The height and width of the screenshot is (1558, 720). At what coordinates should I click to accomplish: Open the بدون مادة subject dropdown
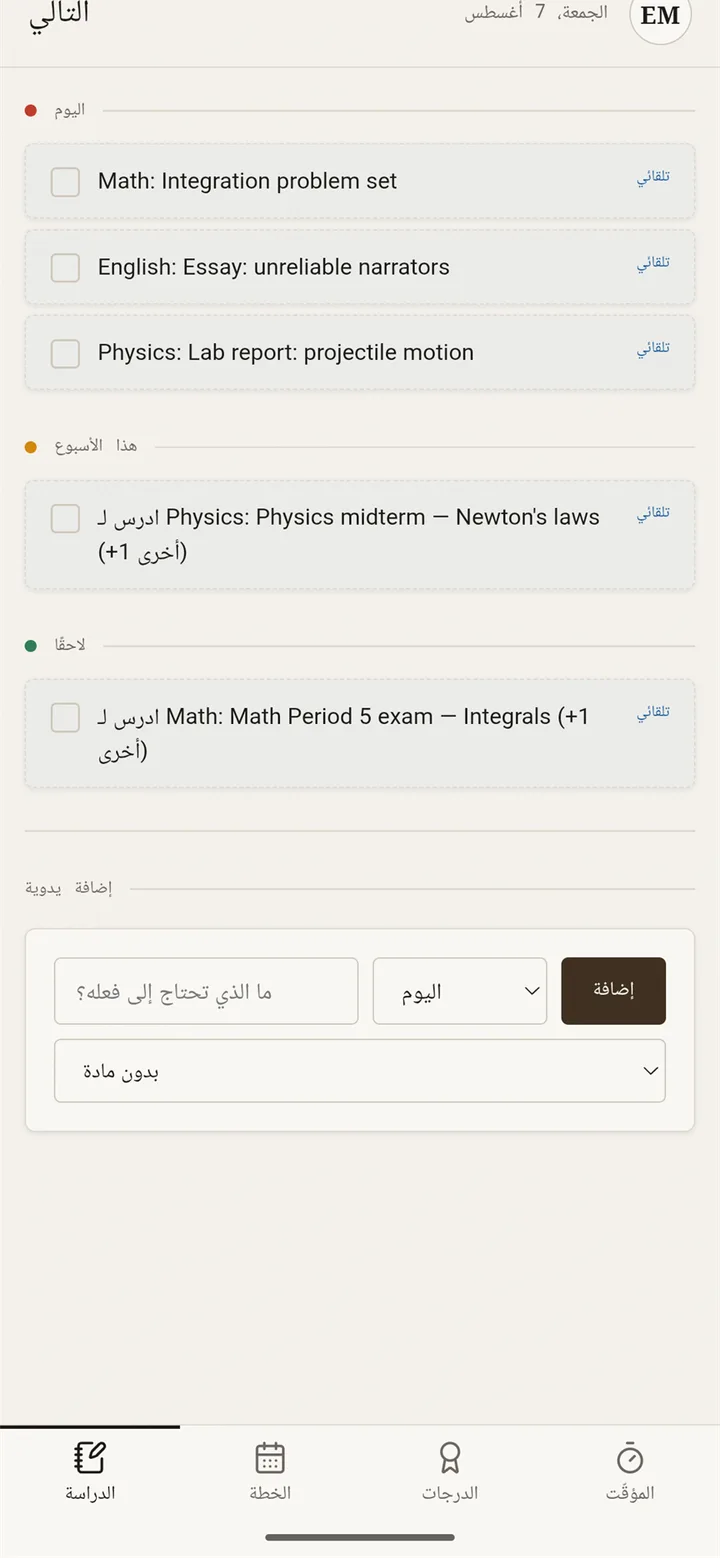[360, 1071]
